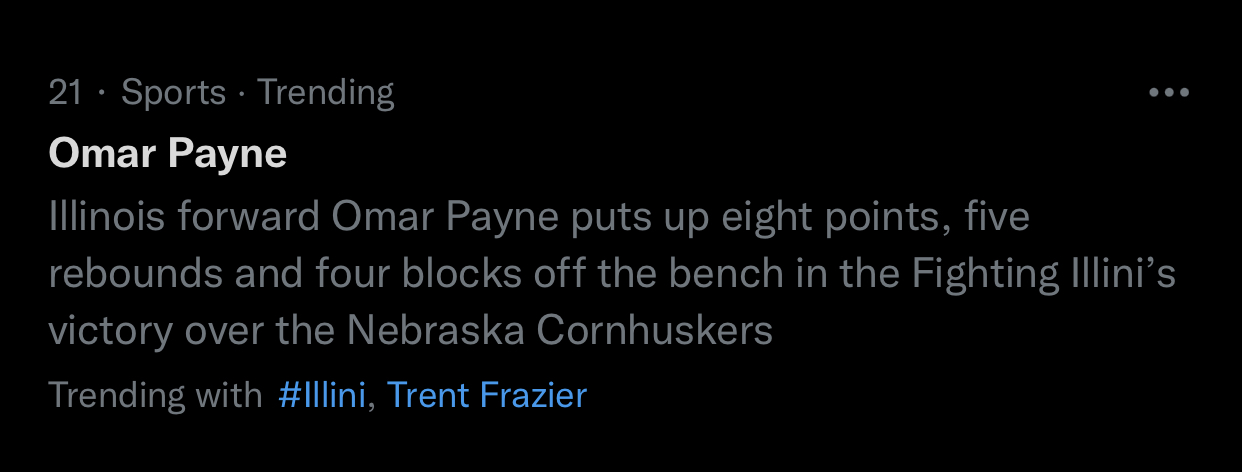Click the word "five" ending the first summary line

click(x=997, y=217)
